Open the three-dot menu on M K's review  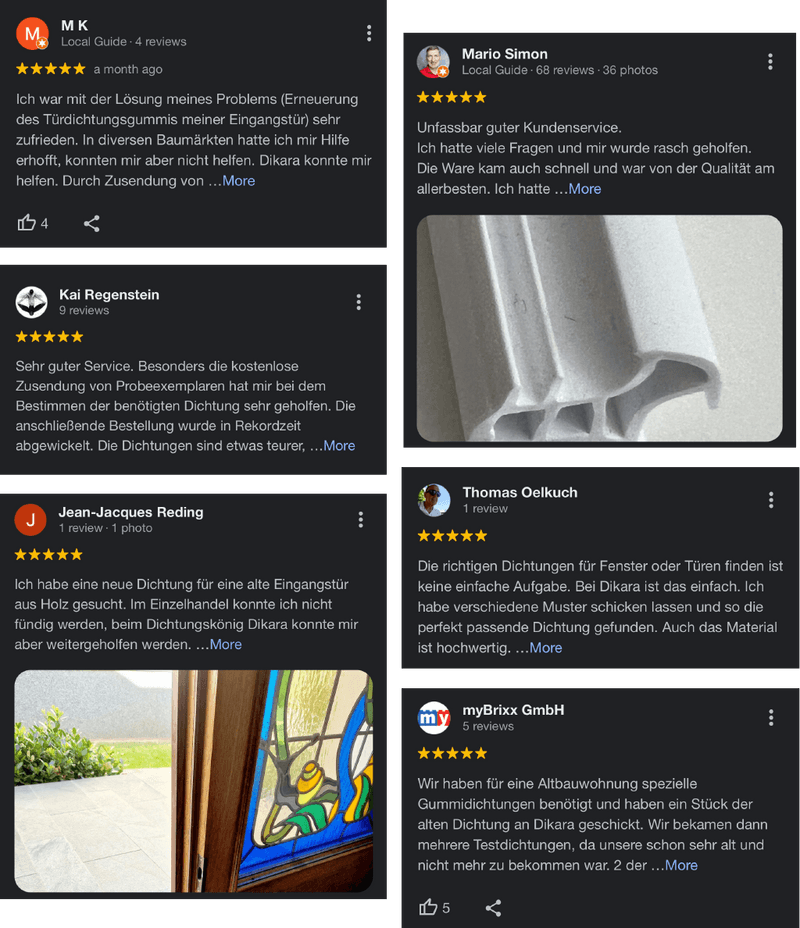tap(369, 33)
